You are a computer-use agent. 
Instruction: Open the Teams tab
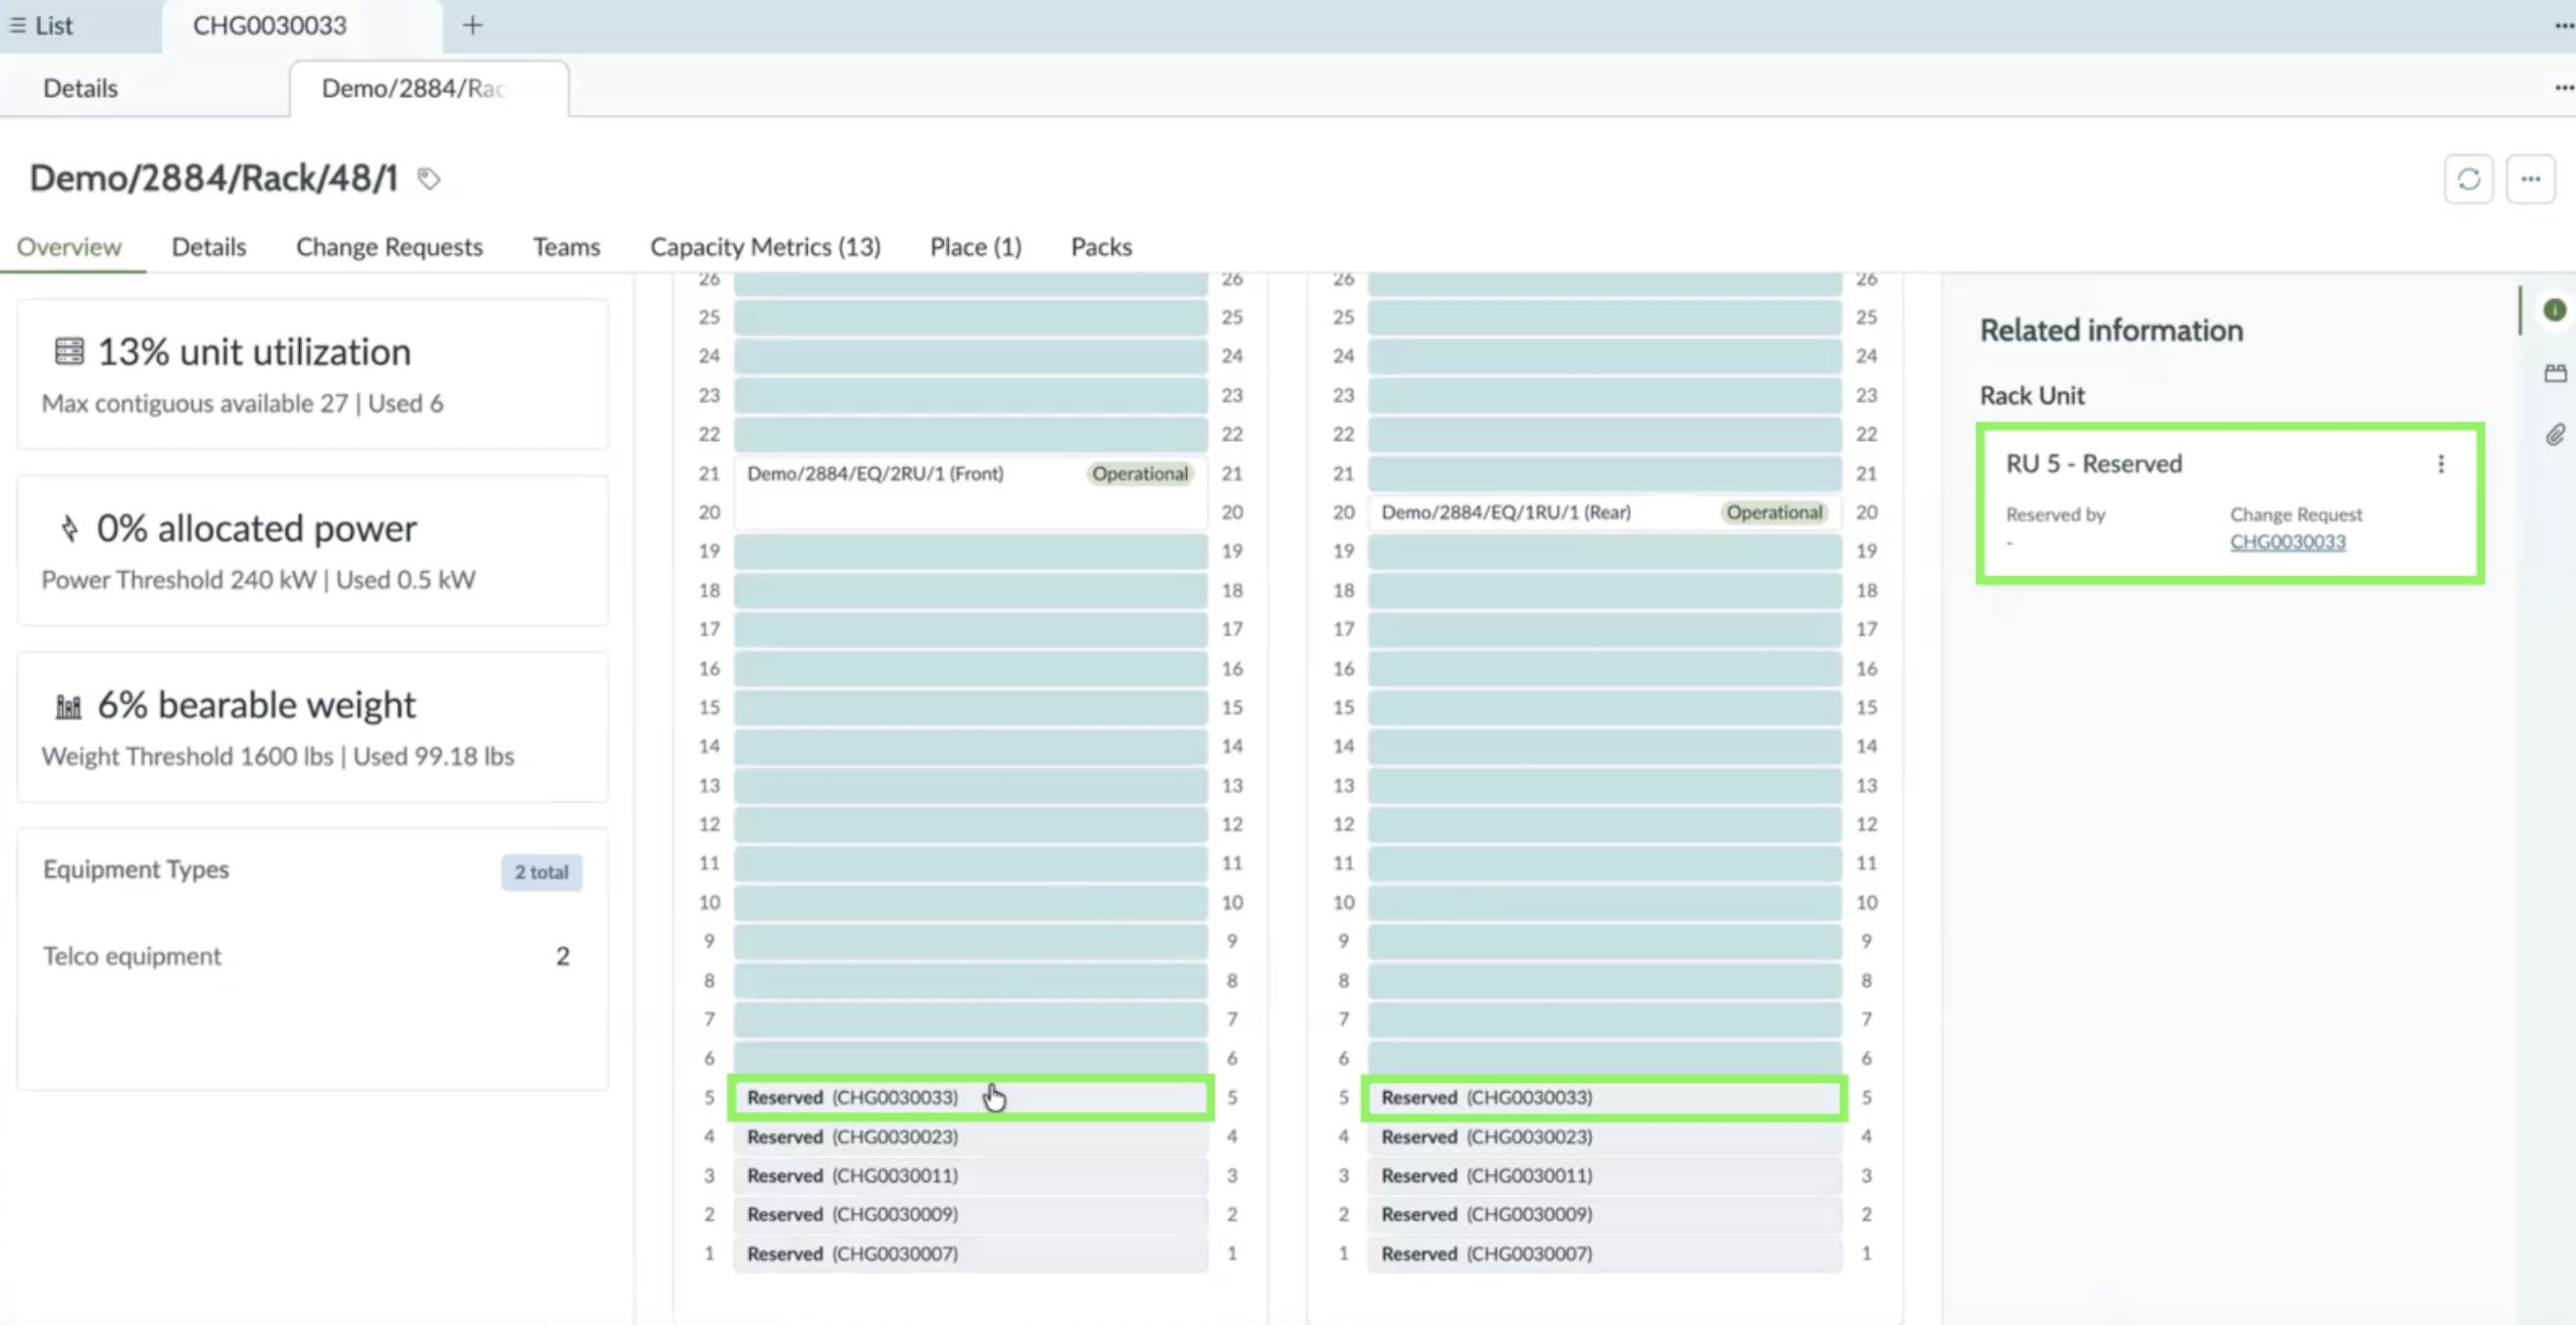(x=566, y=247)
